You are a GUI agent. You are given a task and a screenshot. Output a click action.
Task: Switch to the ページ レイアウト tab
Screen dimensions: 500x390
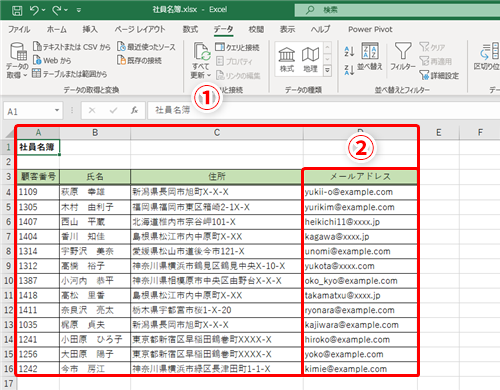140,29
